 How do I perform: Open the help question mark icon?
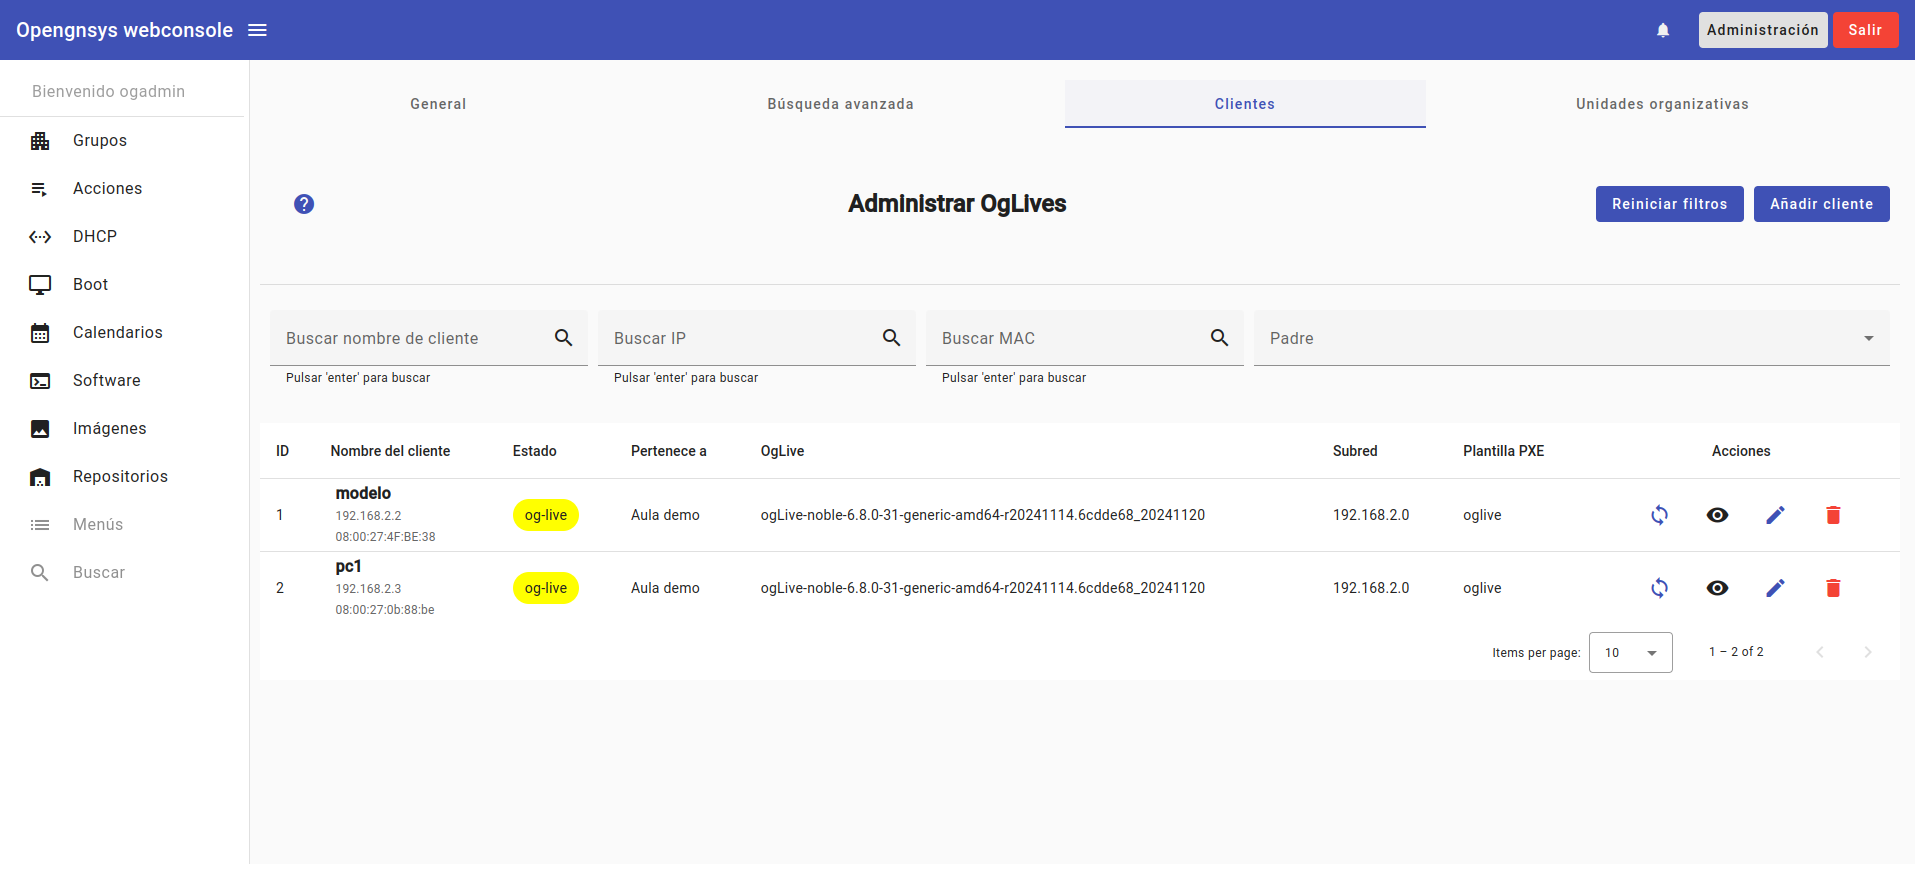point(304,204)
